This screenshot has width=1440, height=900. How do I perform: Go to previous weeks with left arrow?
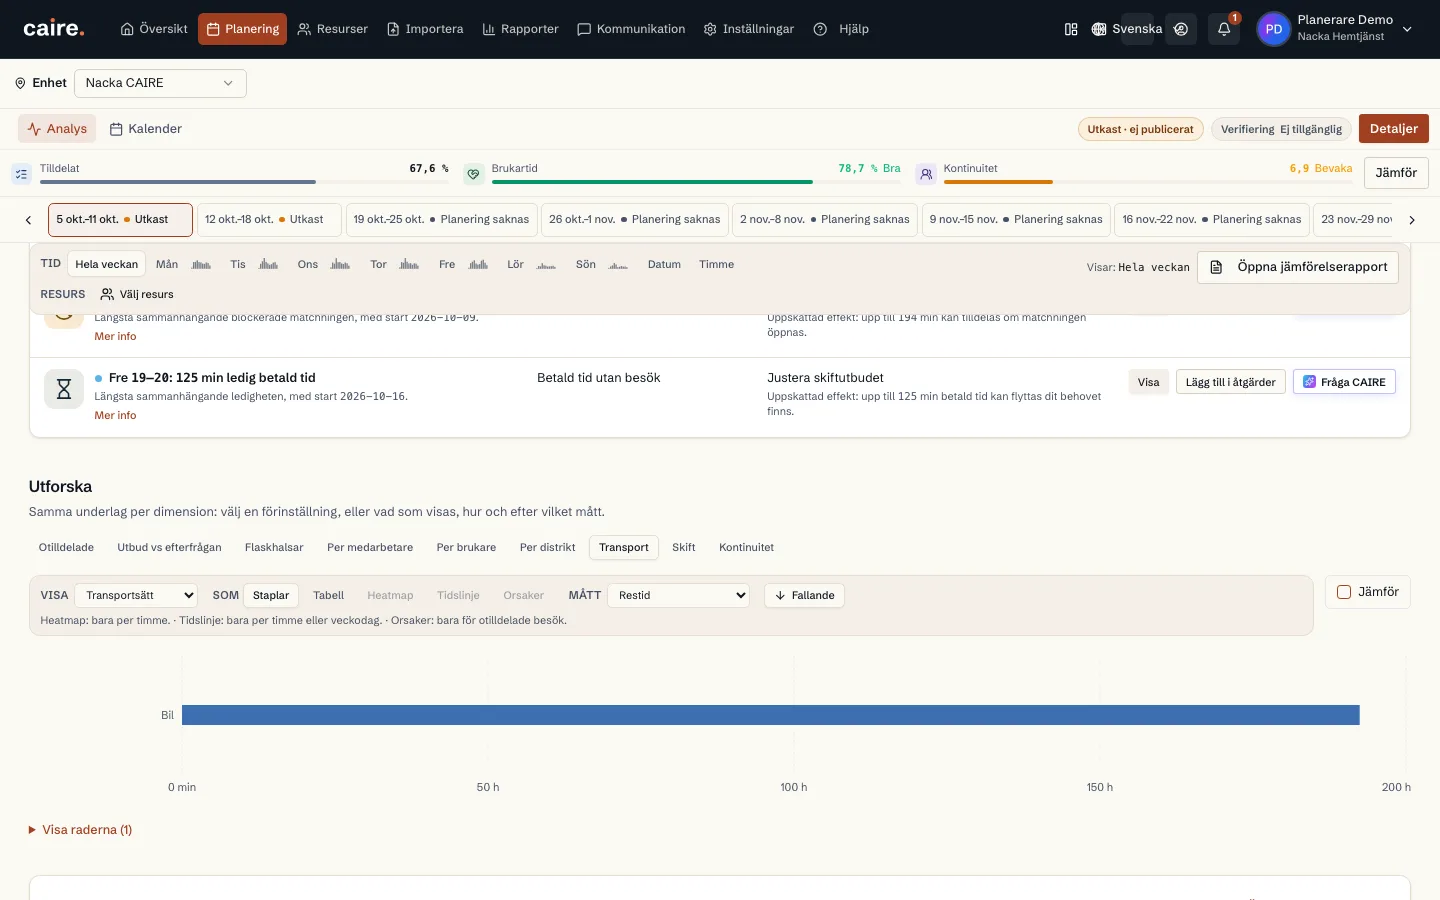click(x=28, y=220)
